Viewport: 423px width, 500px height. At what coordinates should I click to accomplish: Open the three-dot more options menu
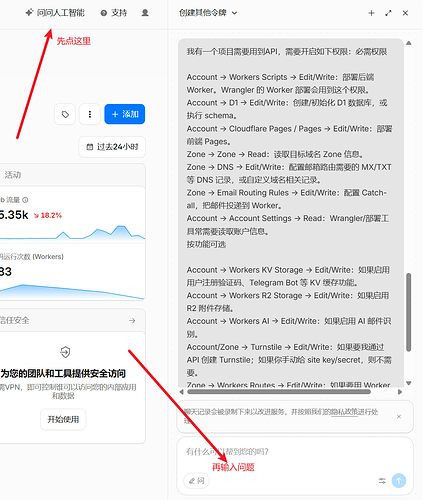(x=90, y=114)
